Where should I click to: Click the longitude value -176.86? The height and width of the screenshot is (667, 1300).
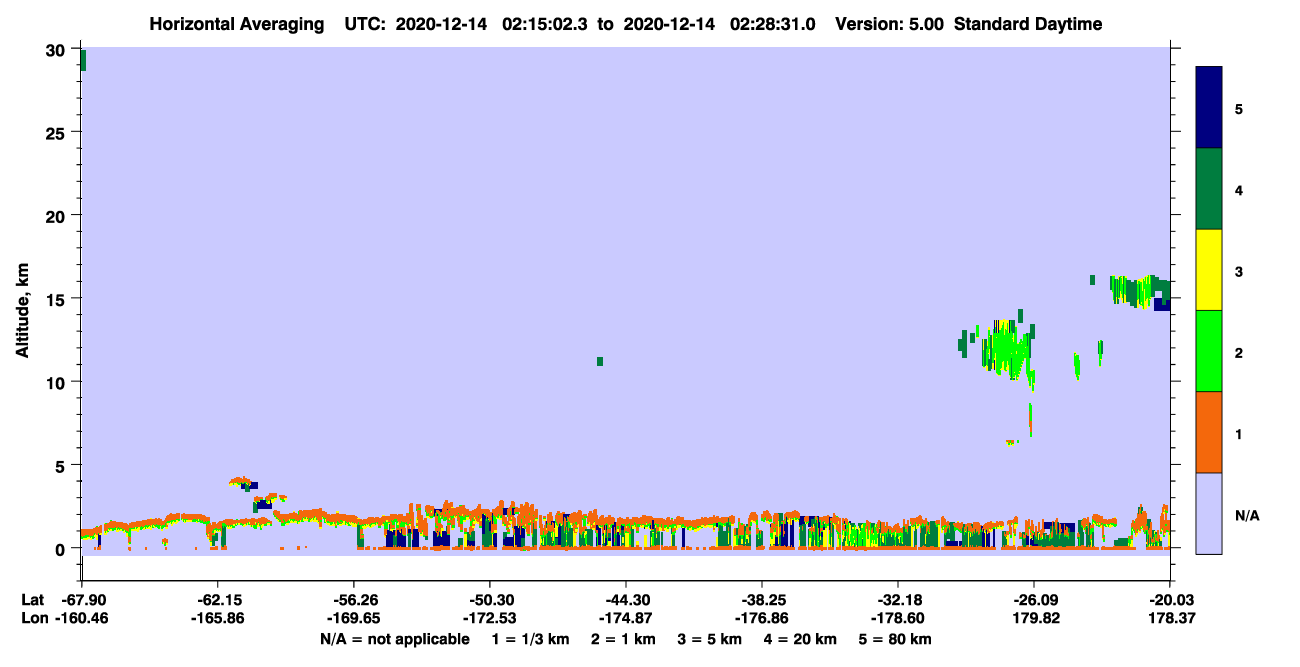762,619
